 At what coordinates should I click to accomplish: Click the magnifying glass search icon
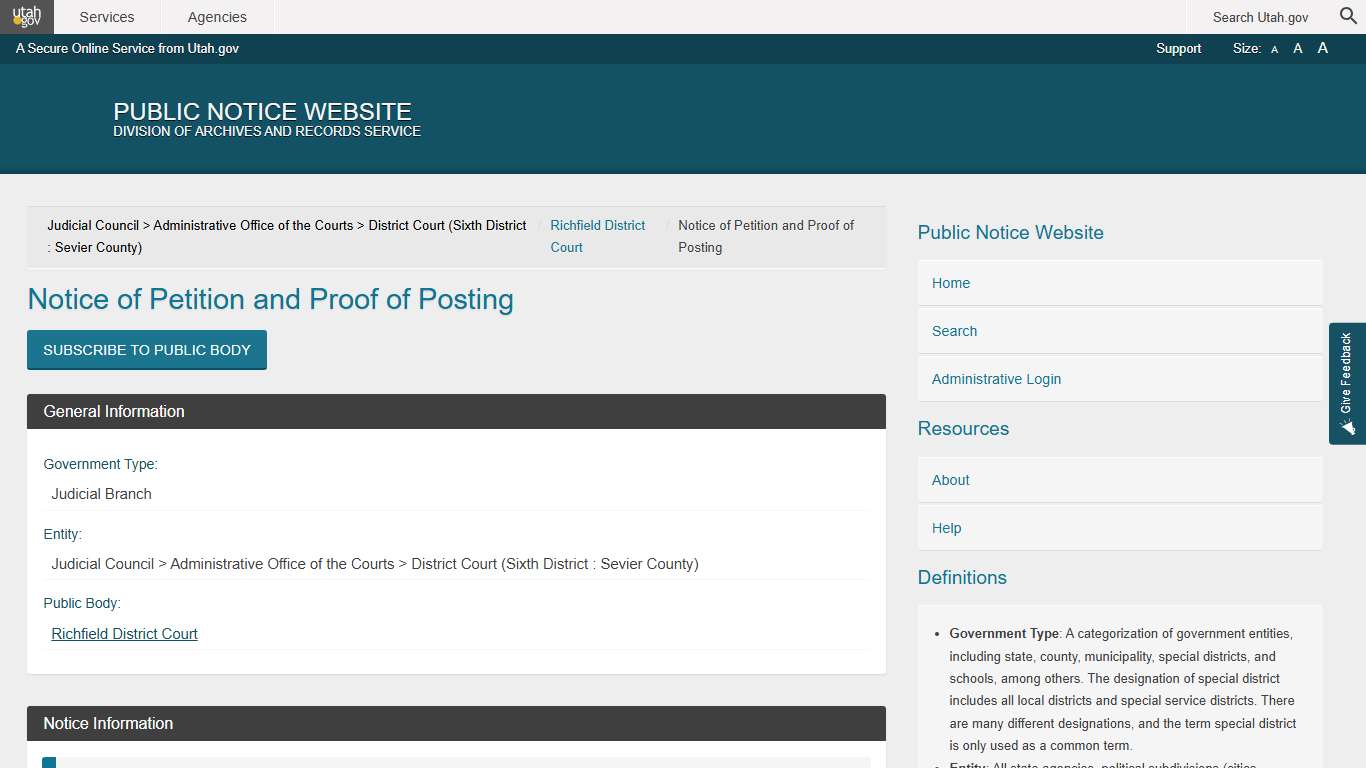click(1347, 16)
